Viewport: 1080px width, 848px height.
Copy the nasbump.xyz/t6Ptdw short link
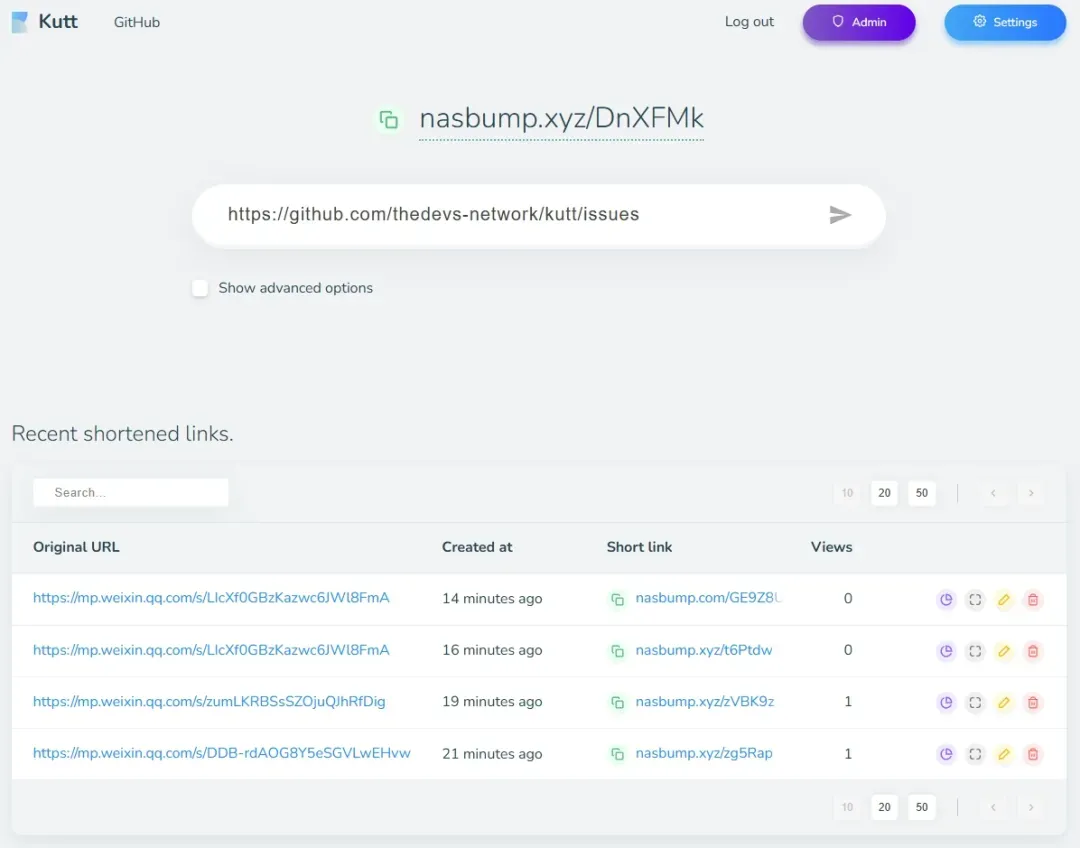click(618, 652)
